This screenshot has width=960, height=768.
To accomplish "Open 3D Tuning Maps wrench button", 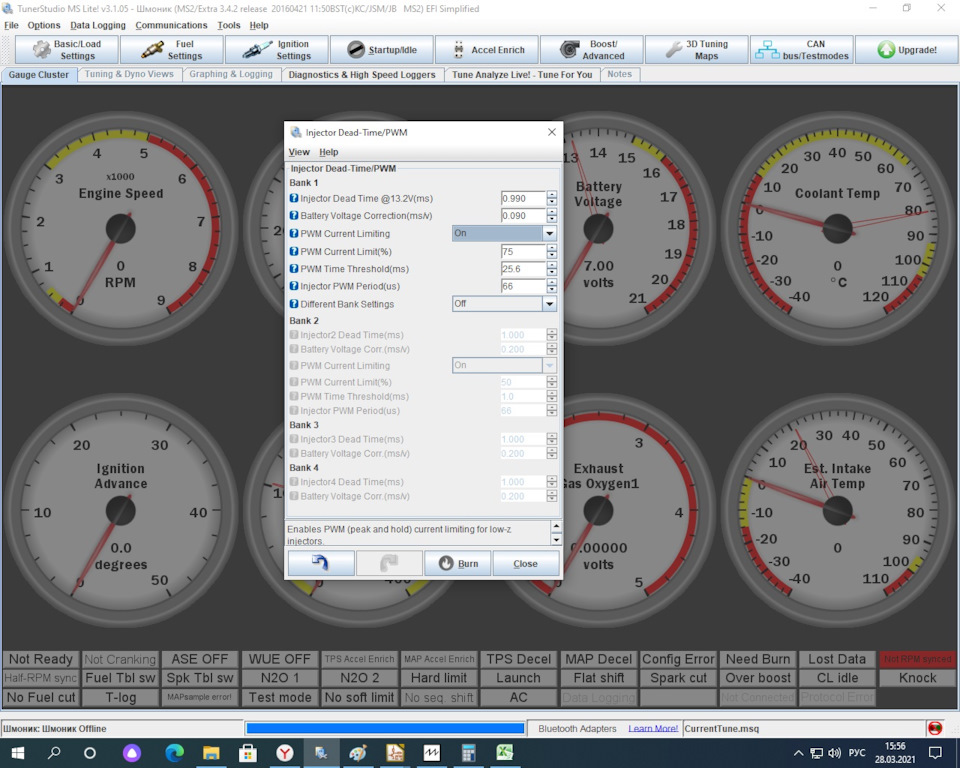I will [697, 50].
